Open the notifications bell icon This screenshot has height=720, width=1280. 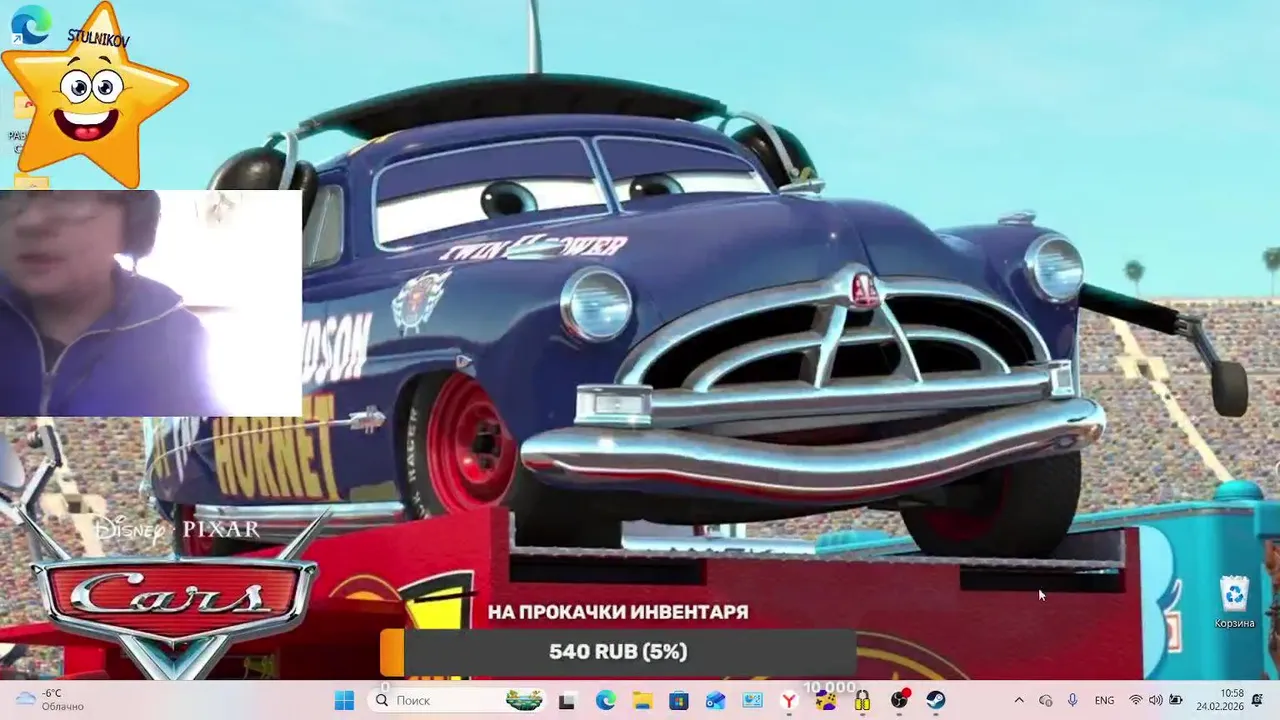click(1257, 701)
